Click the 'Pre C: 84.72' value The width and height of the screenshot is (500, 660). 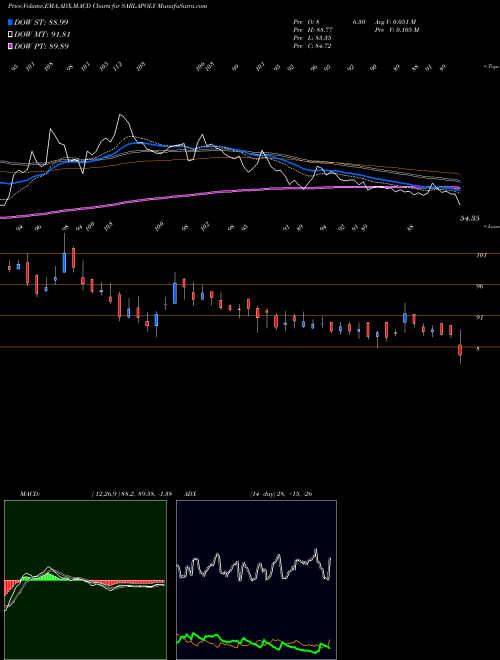click(x=313, y=46)
